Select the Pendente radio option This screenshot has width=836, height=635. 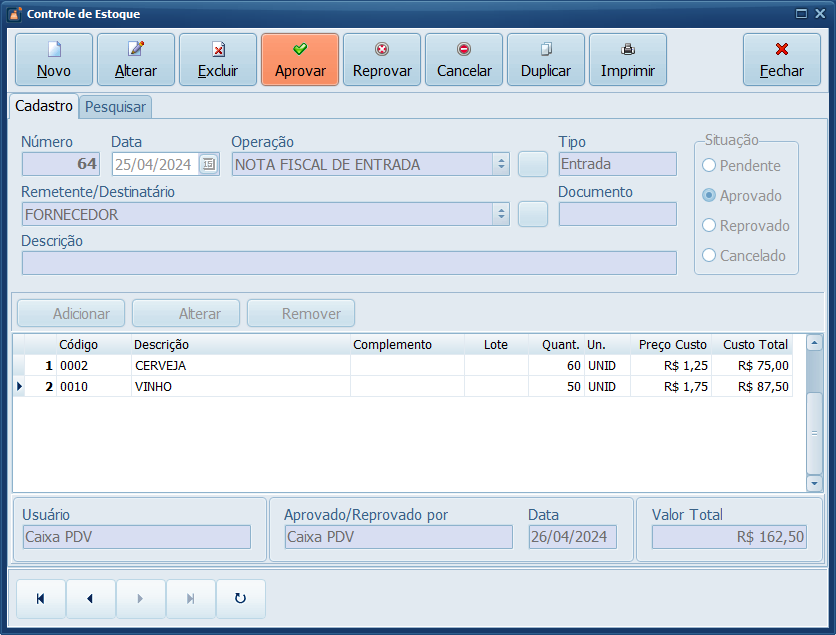(710, 166)
